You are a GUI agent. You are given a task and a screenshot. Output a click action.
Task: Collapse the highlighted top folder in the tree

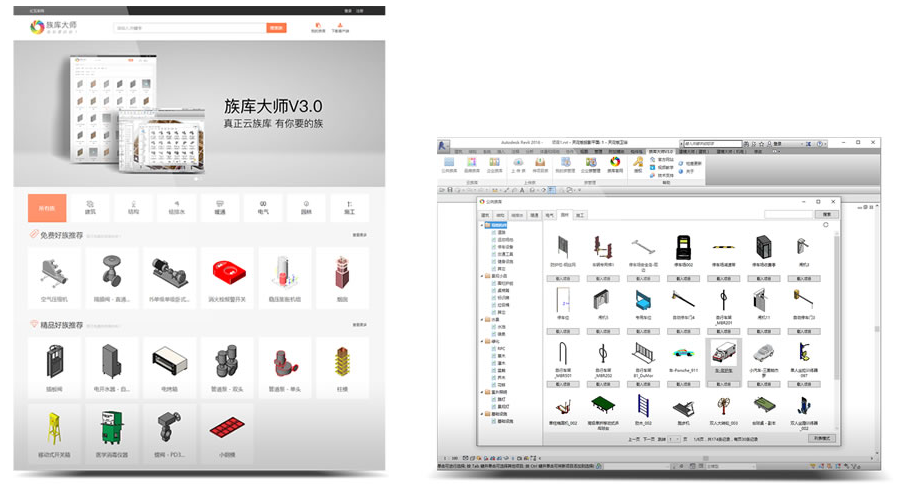(x=482, y=225)
